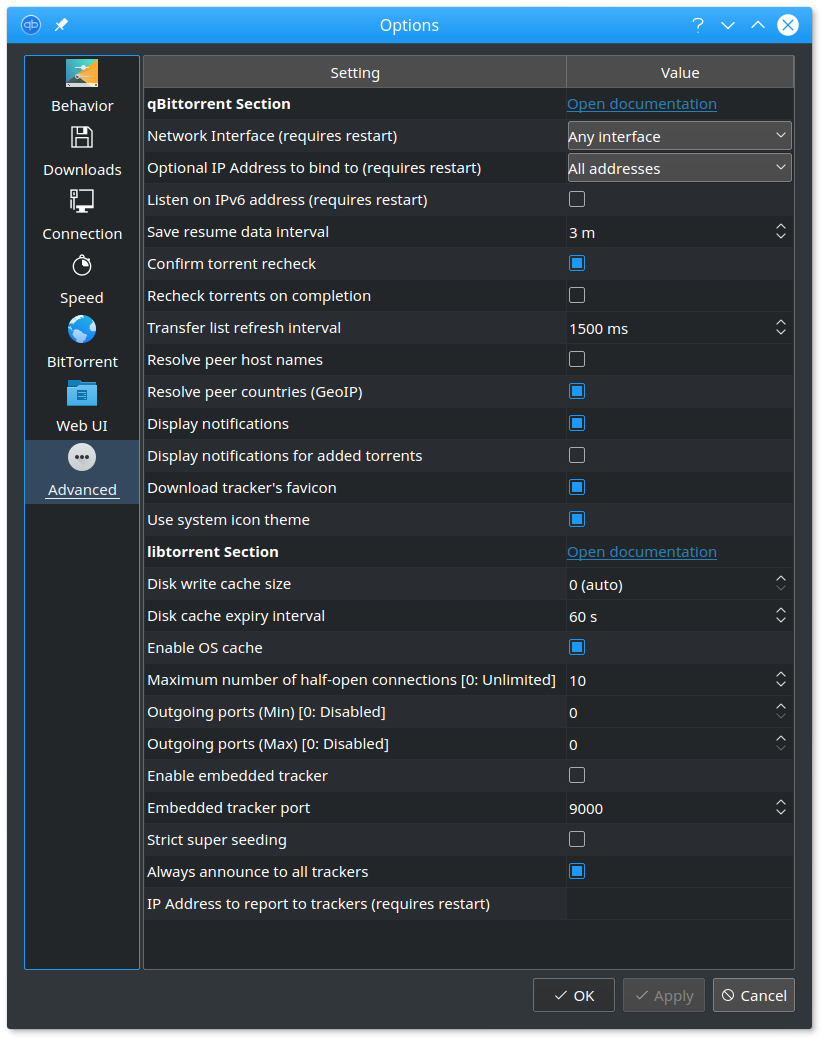
Task: Open the BitTorrent globe icon
Action: pyautogui.click(x=82, y=329)
